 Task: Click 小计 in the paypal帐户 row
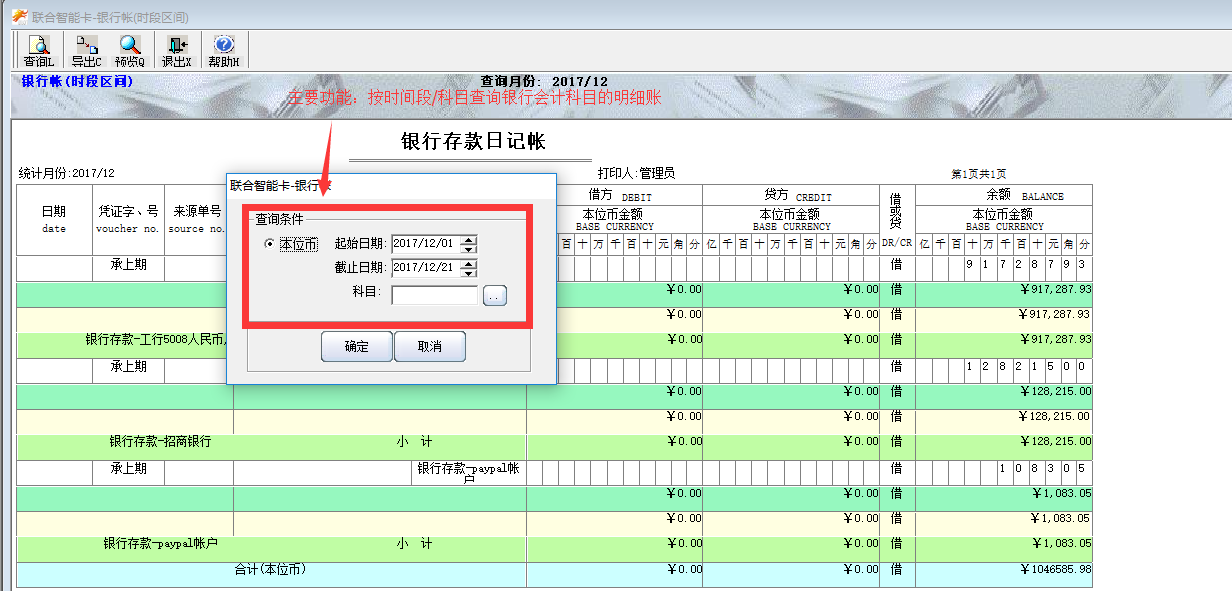click(414, 543)
